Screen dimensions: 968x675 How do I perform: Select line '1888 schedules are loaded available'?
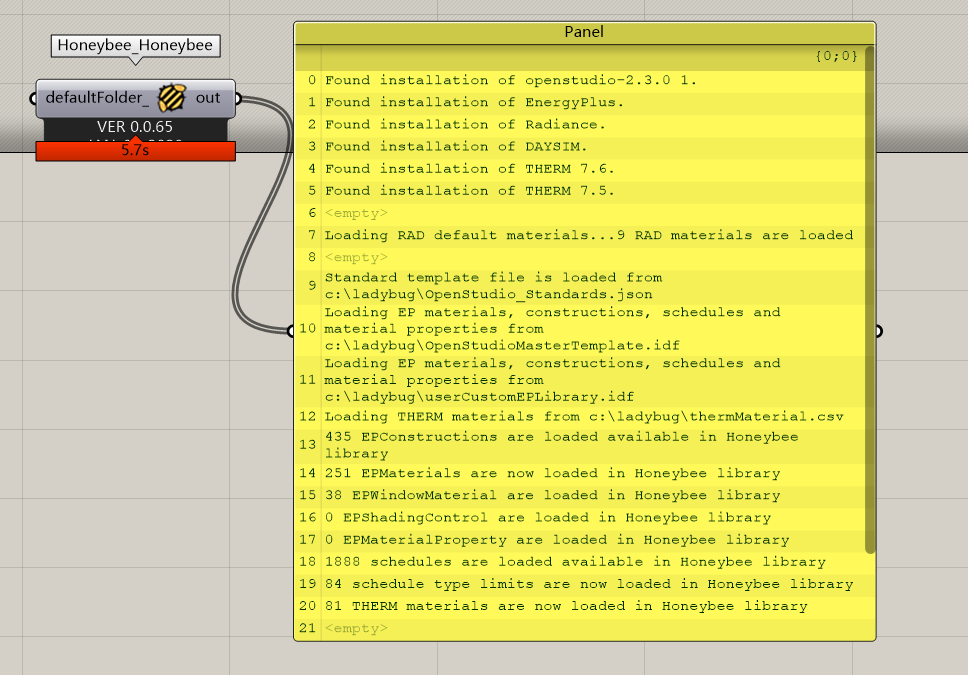[x=575, y=563]
